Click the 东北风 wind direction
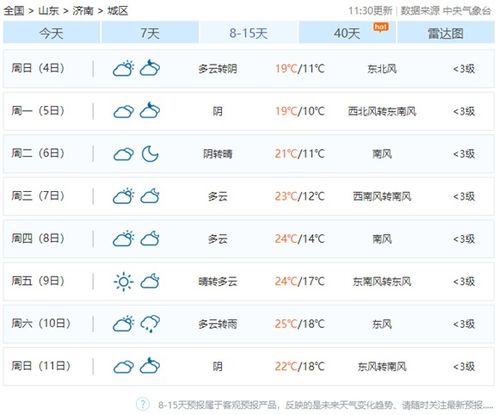499x415 pixels. (382, 69)
